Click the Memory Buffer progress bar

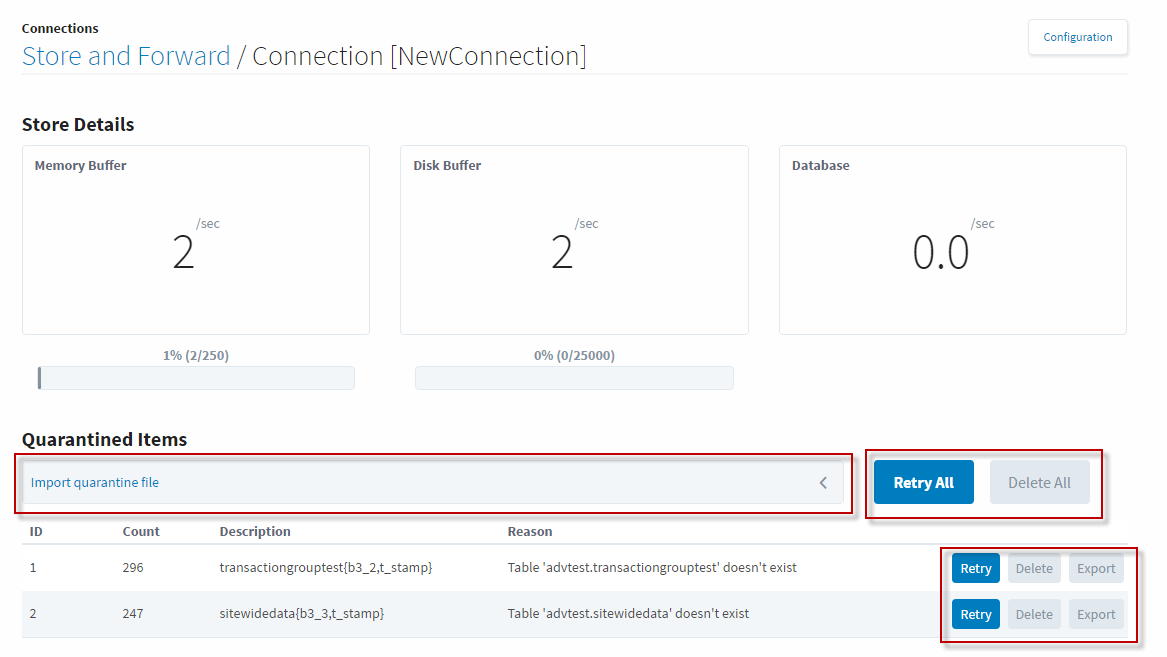pyautogui.click(x=196, y=378)
